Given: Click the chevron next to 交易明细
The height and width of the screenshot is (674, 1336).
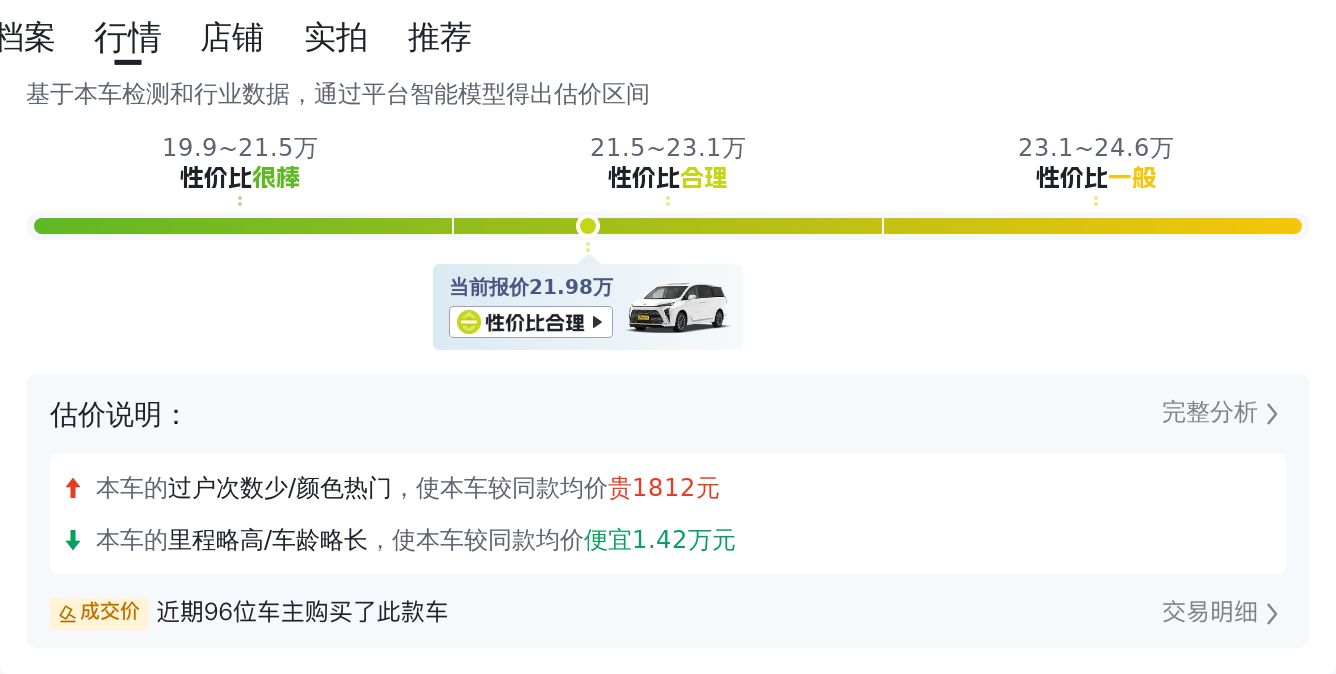Looking at the screenshot, I should 1272,612.
